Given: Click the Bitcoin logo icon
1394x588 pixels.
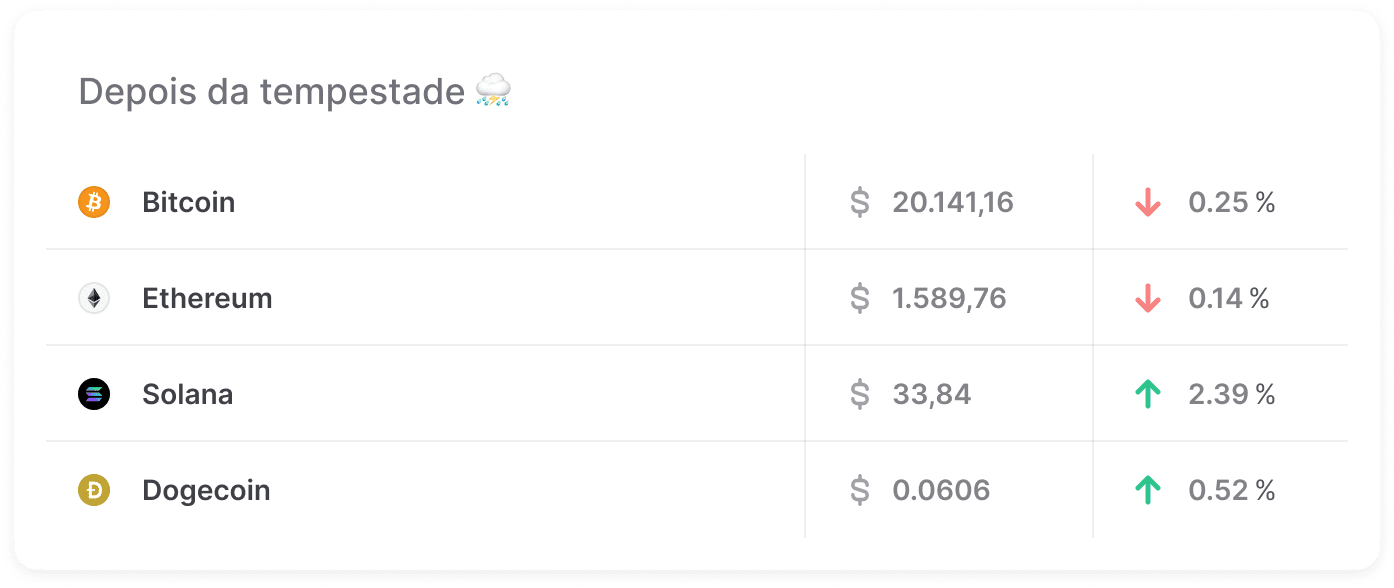Looking at the screenshot, I should tap(93, 201).
